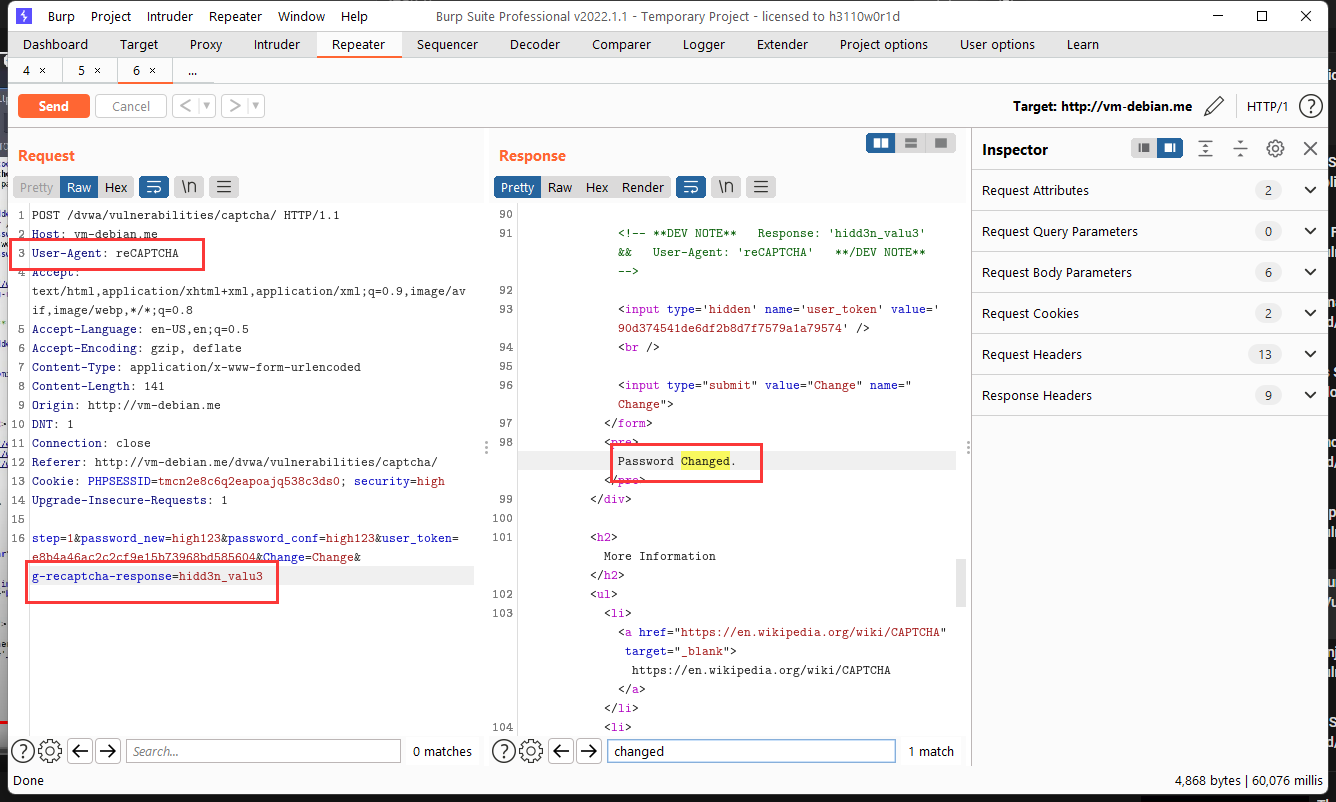Open the Repeater help question mark icon
The height and width of the screenshot is (802, 1336).
pyautogui.click(x=1310, y=106)
